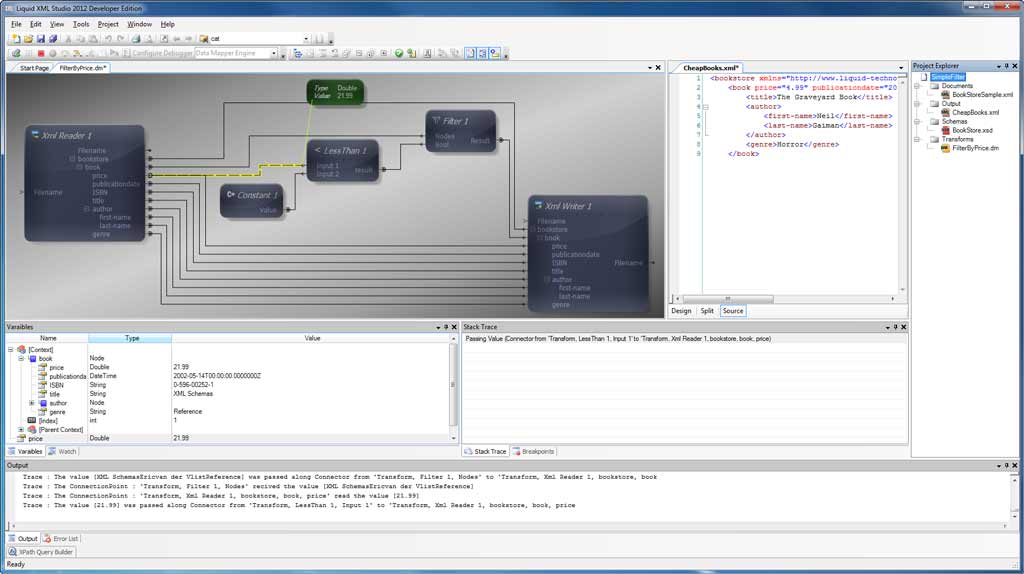
Task: Click the Xml Writer 1 node icon
Action: (x=538, y=205)
